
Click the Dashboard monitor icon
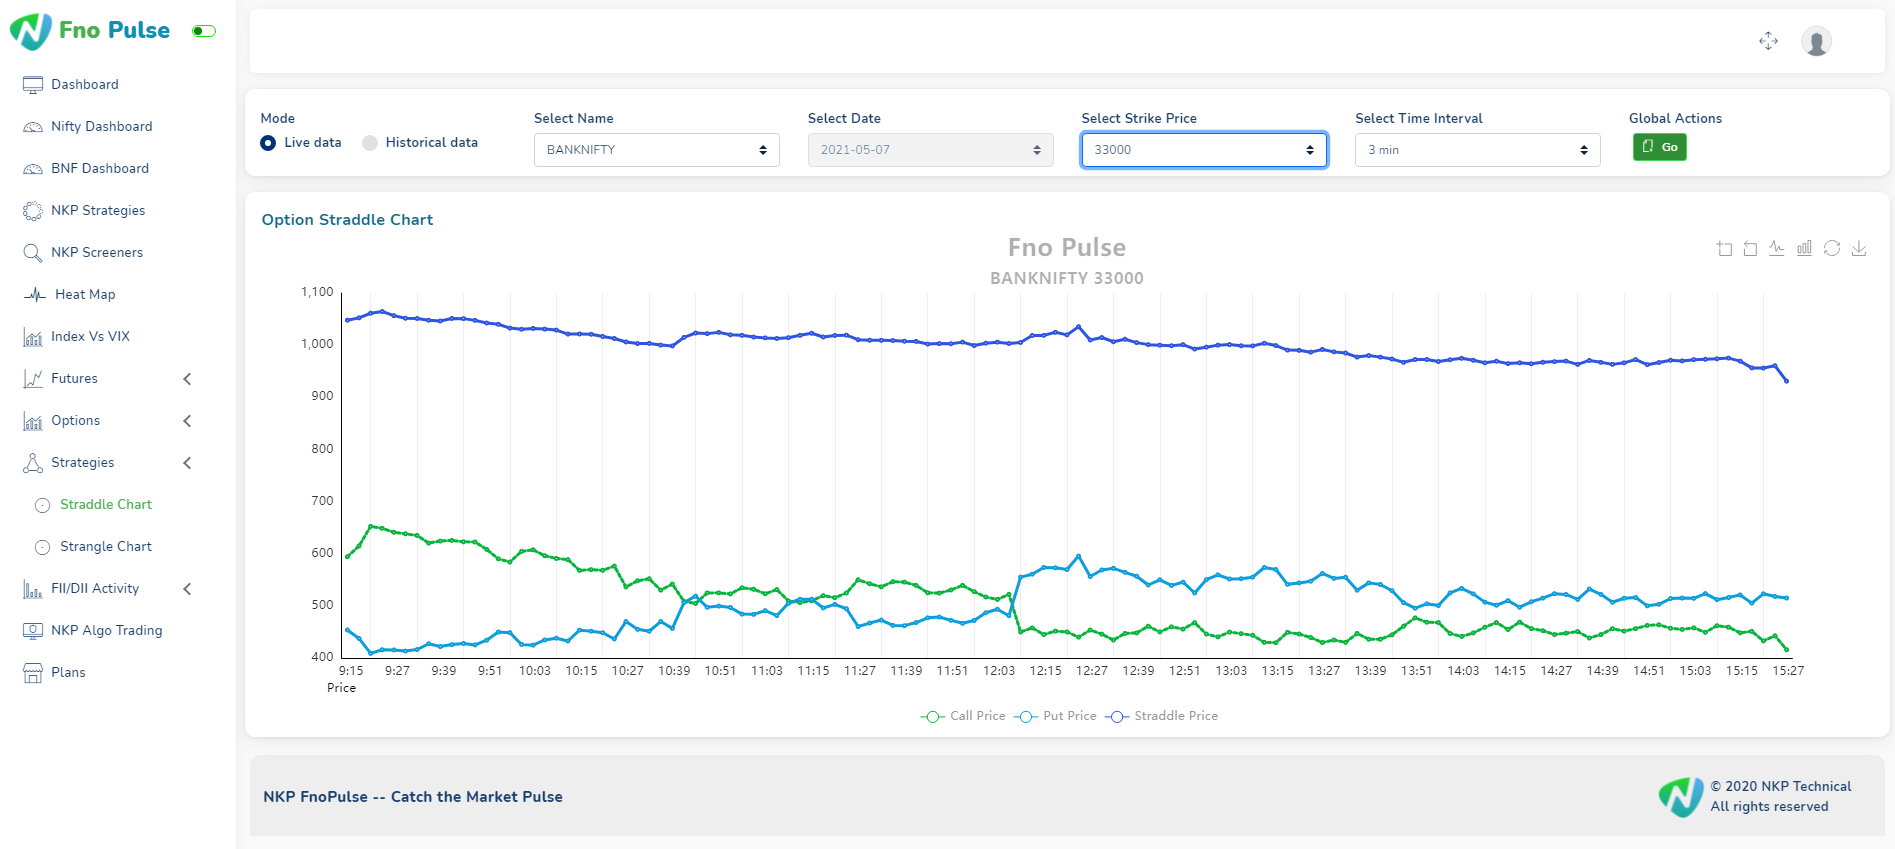coord(33,85)
